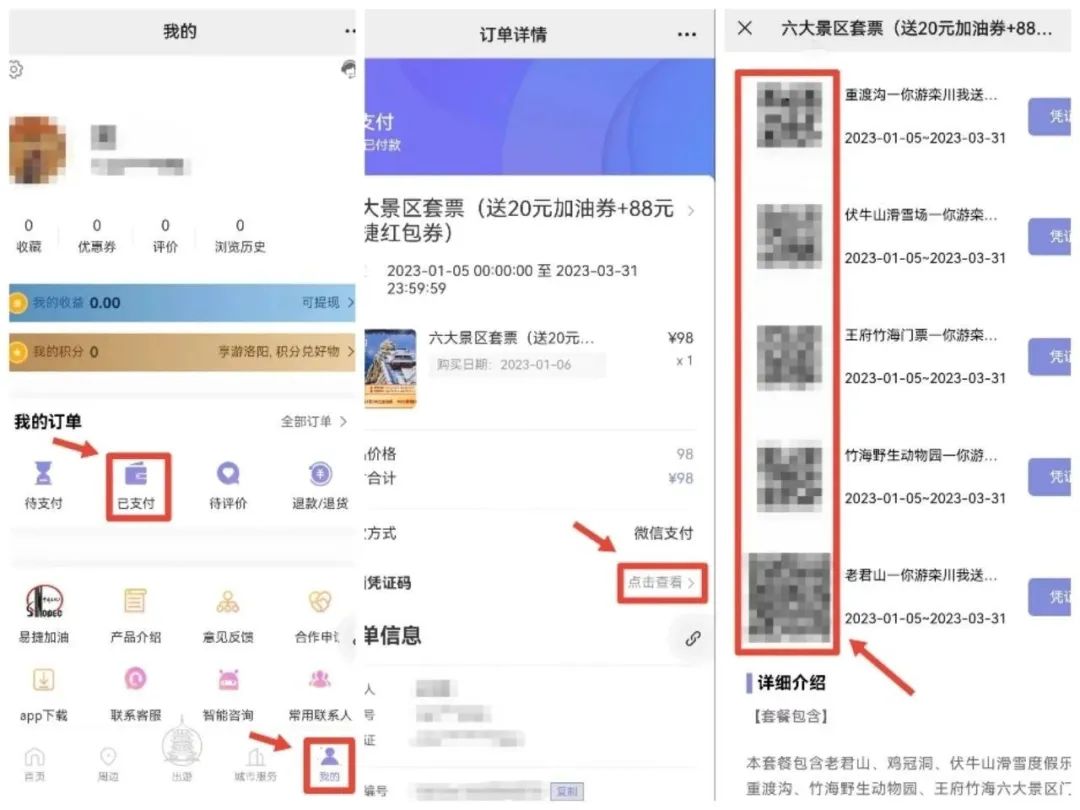
Task: Open 易捷加油 Sinopec refuel service
Action: pos(44,612)
